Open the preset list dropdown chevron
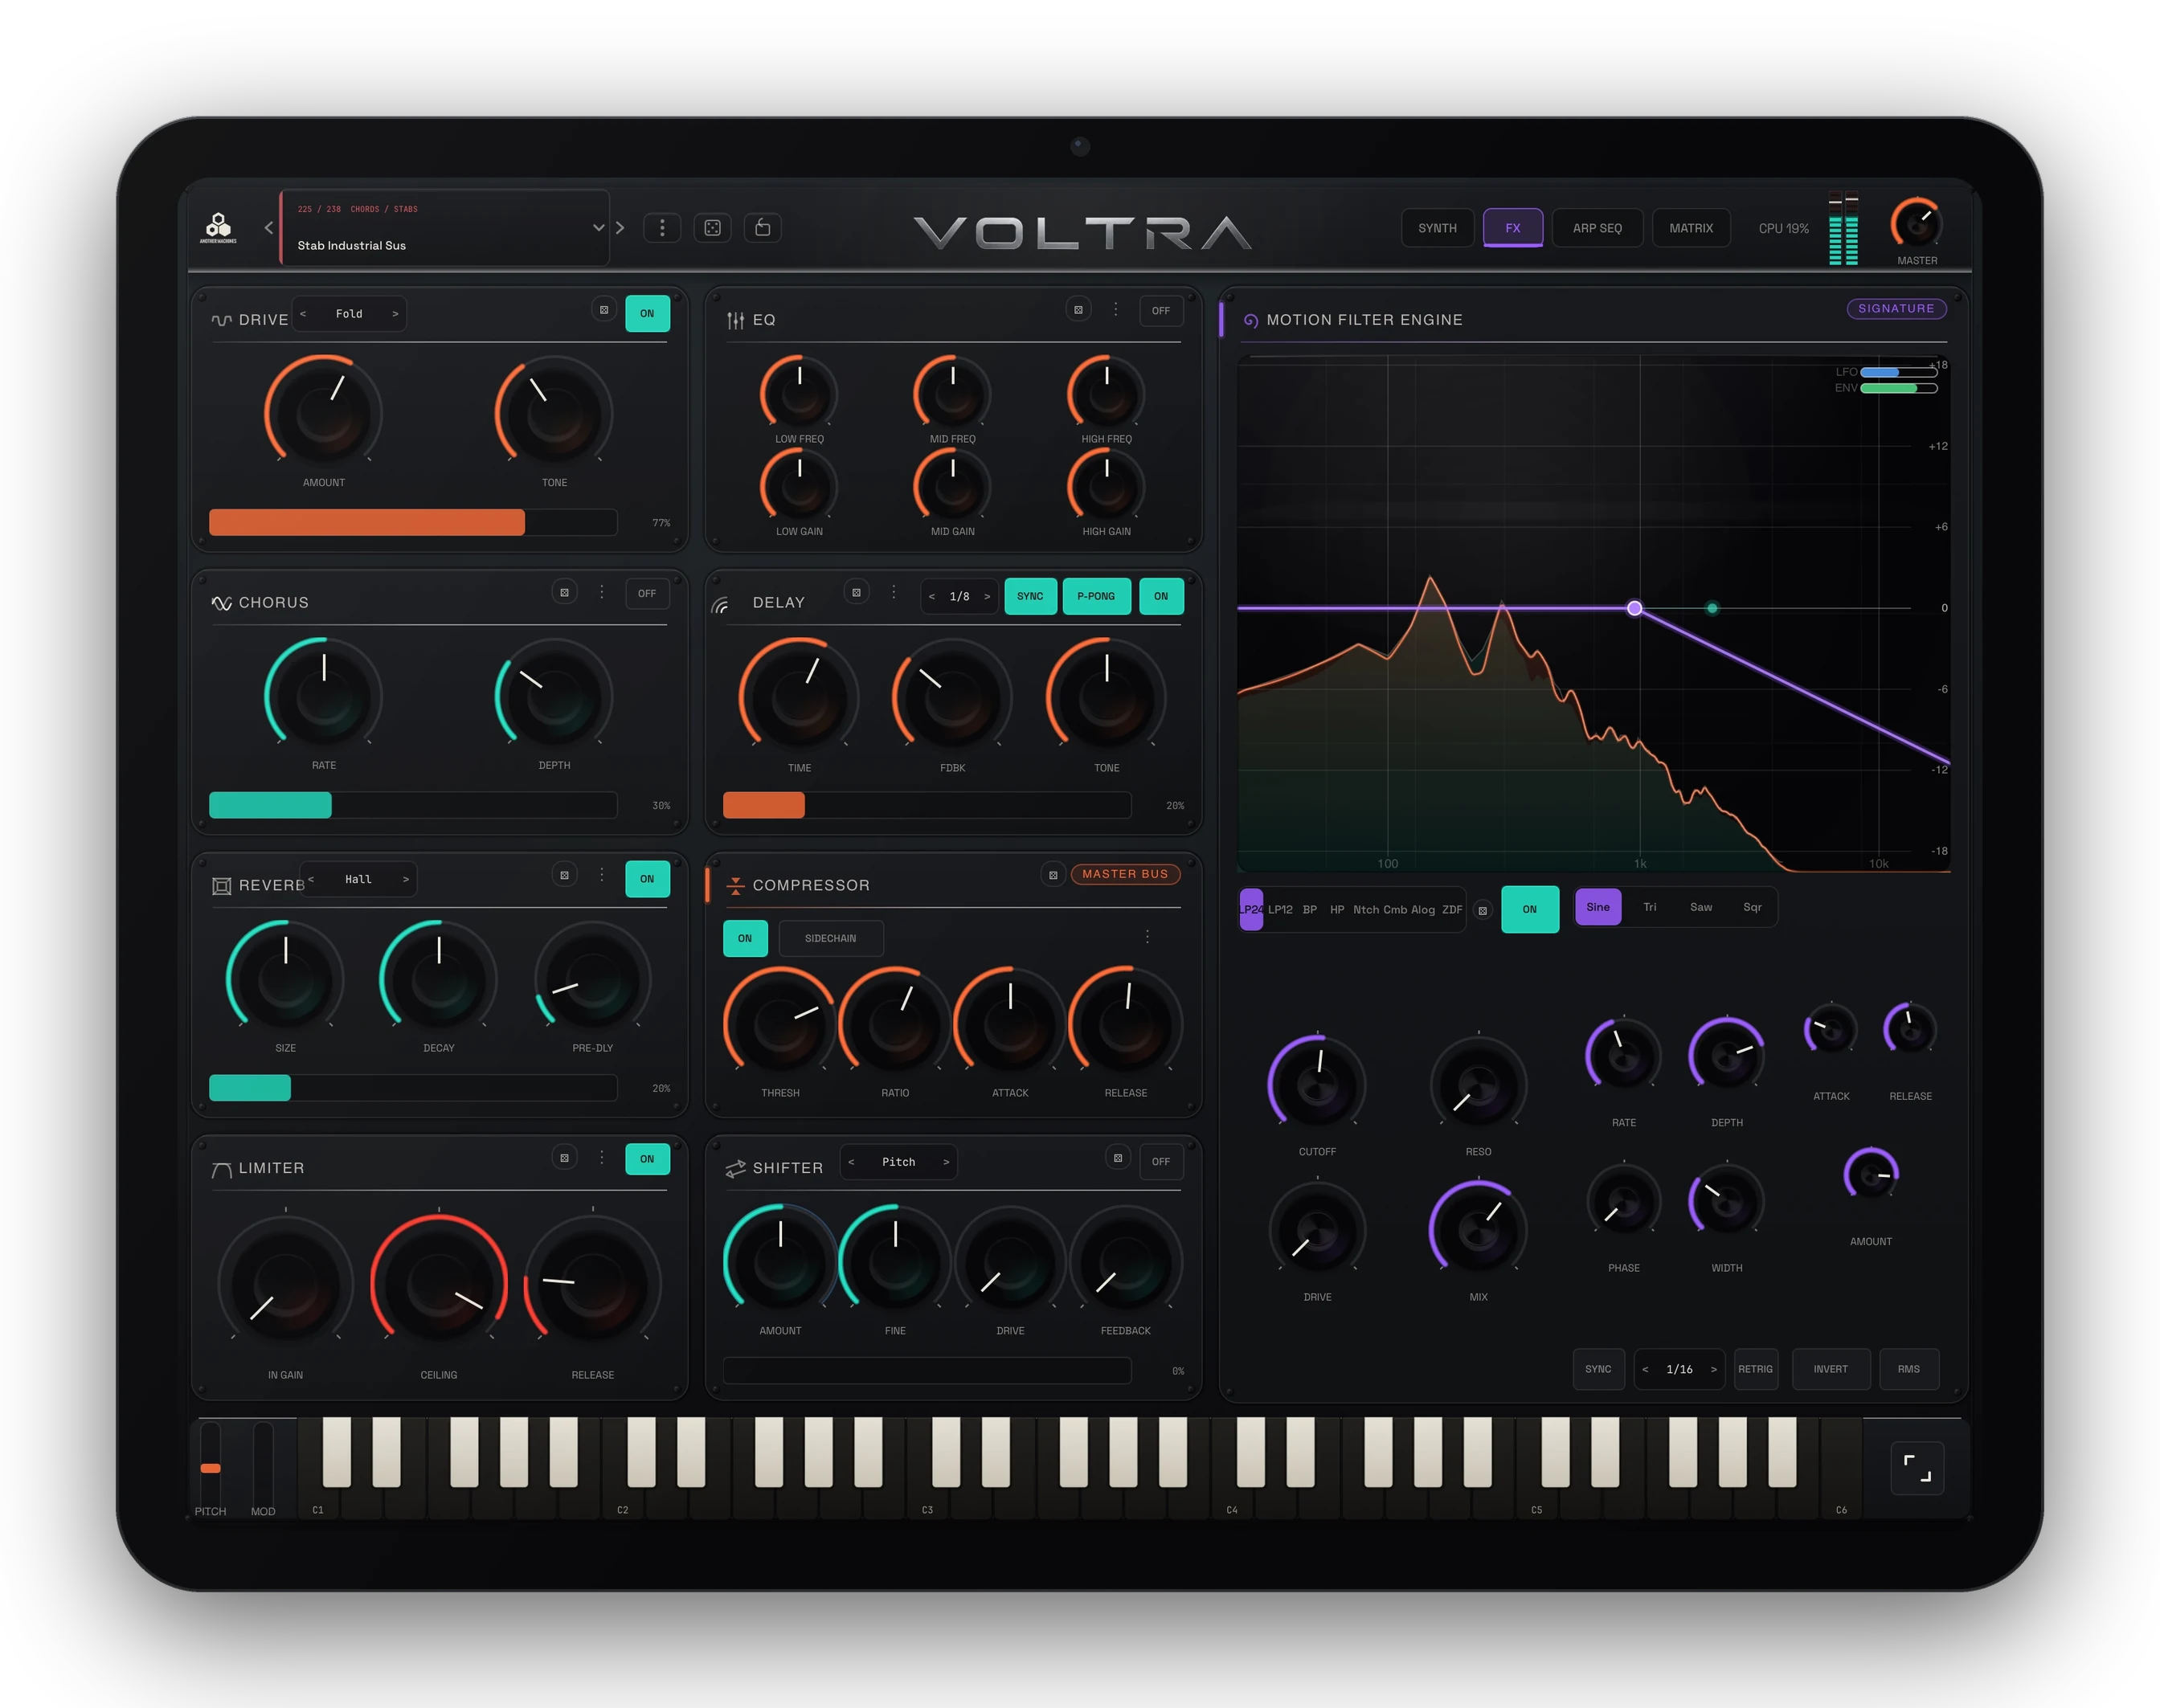The width and height of the screenshot is (2160, 1708). click(598, 228)
